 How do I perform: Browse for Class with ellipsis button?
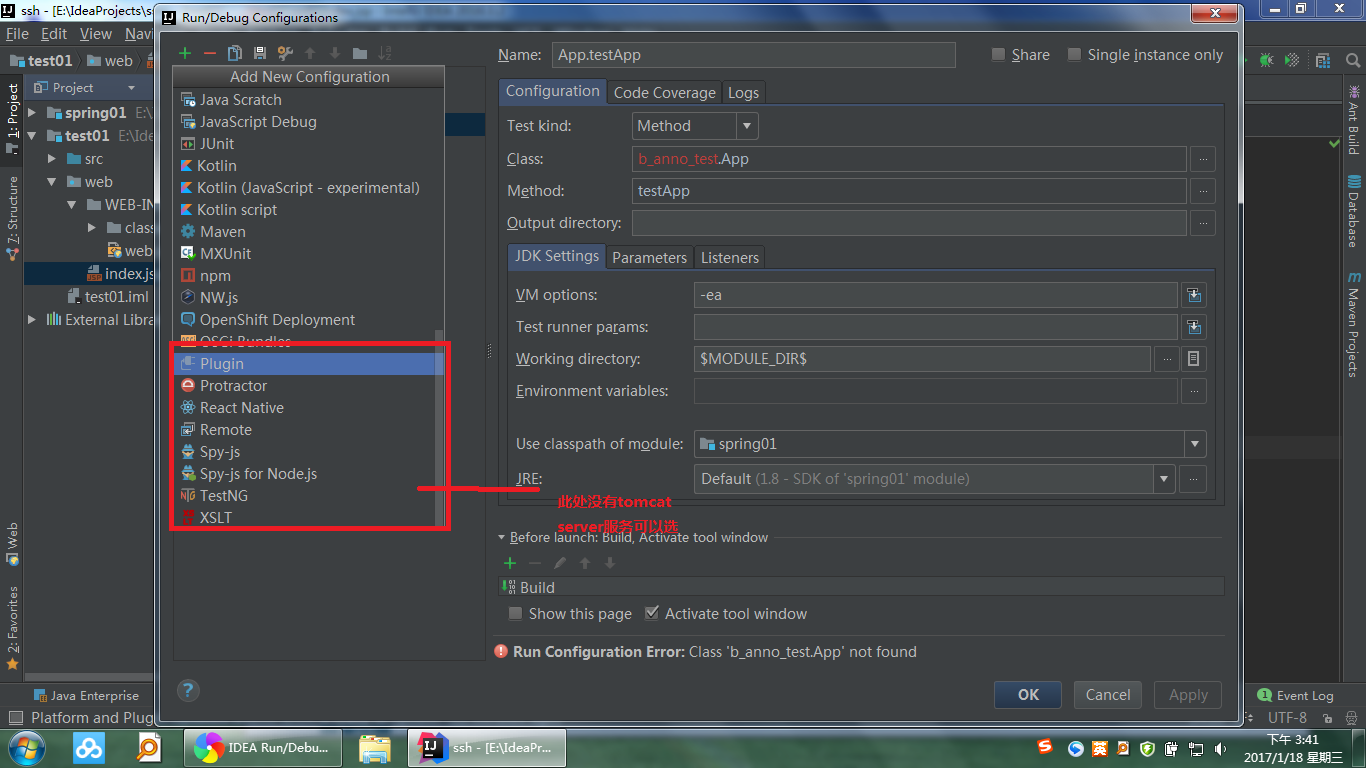1203,159
